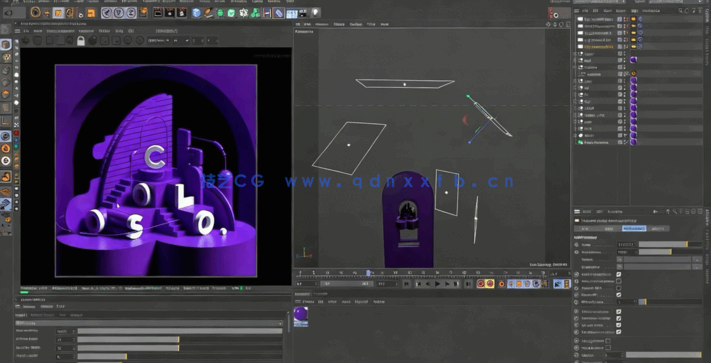
Task: Open the Material Manager hamburger menu
Action: pos(298,301)
